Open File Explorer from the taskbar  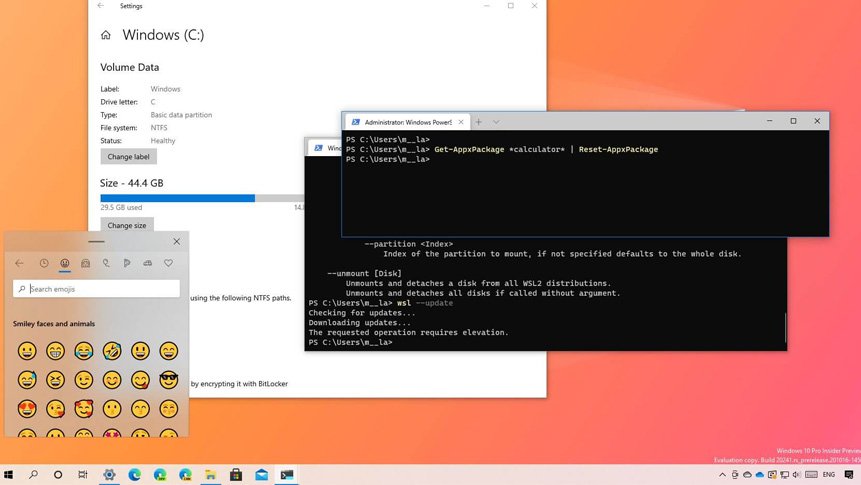211,475
